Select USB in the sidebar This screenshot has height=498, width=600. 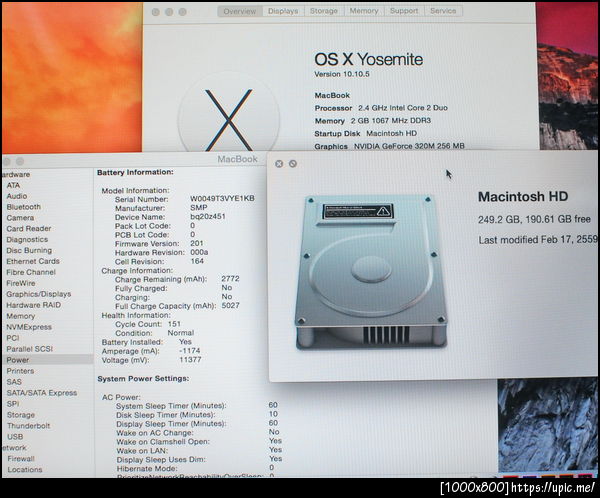point(15,437)
